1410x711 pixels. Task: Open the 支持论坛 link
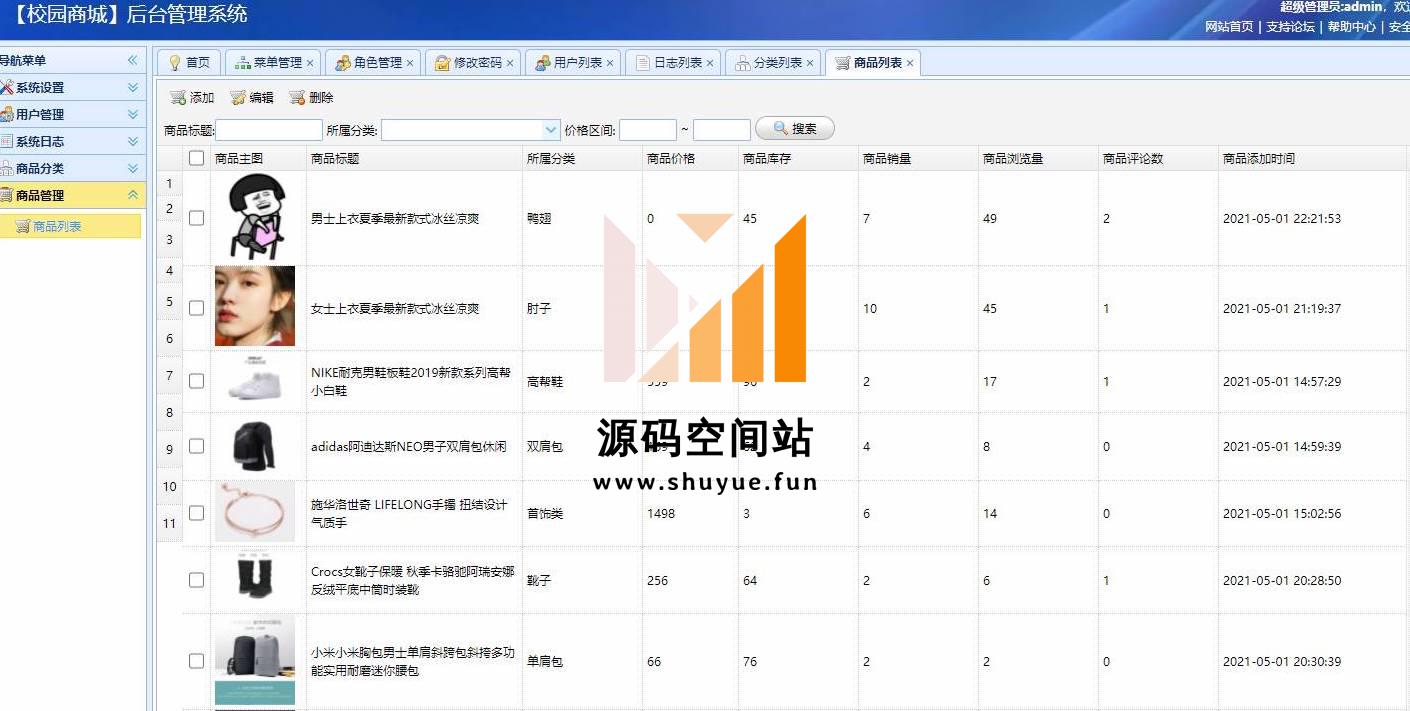(1290, 27)
